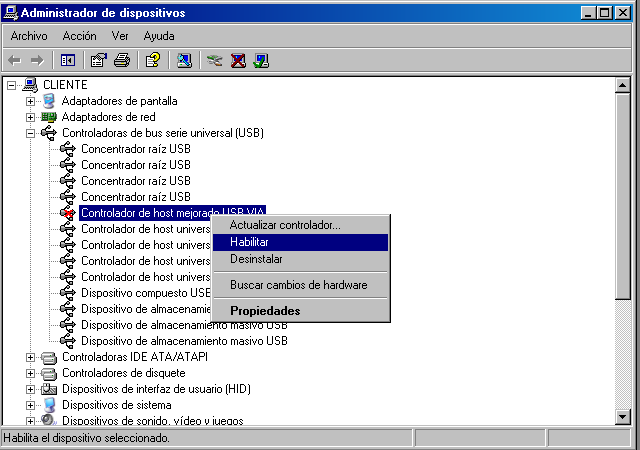Viewport: 640px width, 450px height.
Task: Toggle the show/hide console tree icon
Action: [x=68, y=61]
